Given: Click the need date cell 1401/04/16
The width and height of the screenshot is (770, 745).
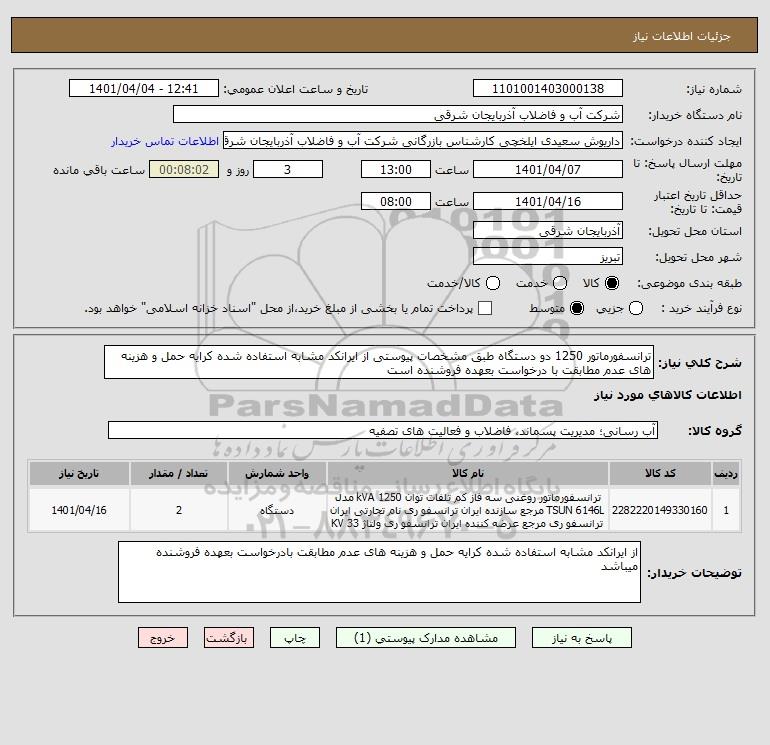Looking at the screenshot, I should pyautogui.click(x=79, y=510).
